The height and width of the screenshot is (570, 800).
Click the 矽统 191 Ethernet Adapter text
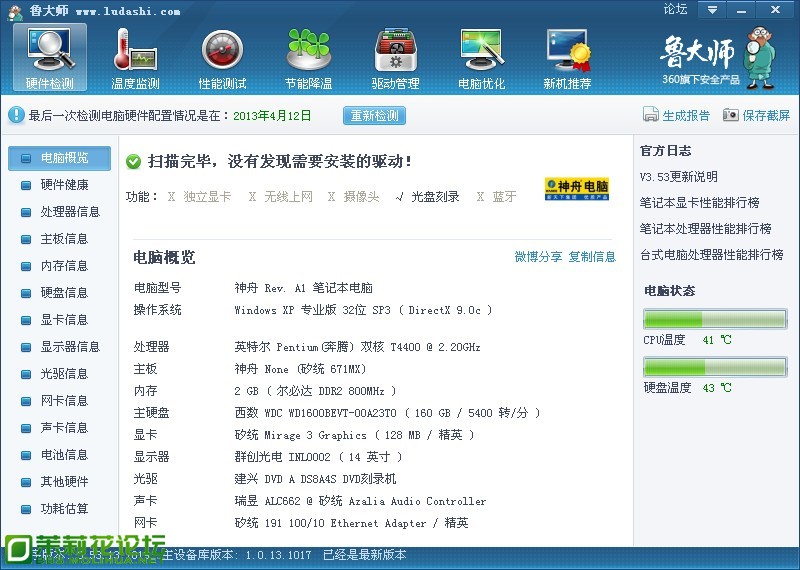[x=351, y=523]
